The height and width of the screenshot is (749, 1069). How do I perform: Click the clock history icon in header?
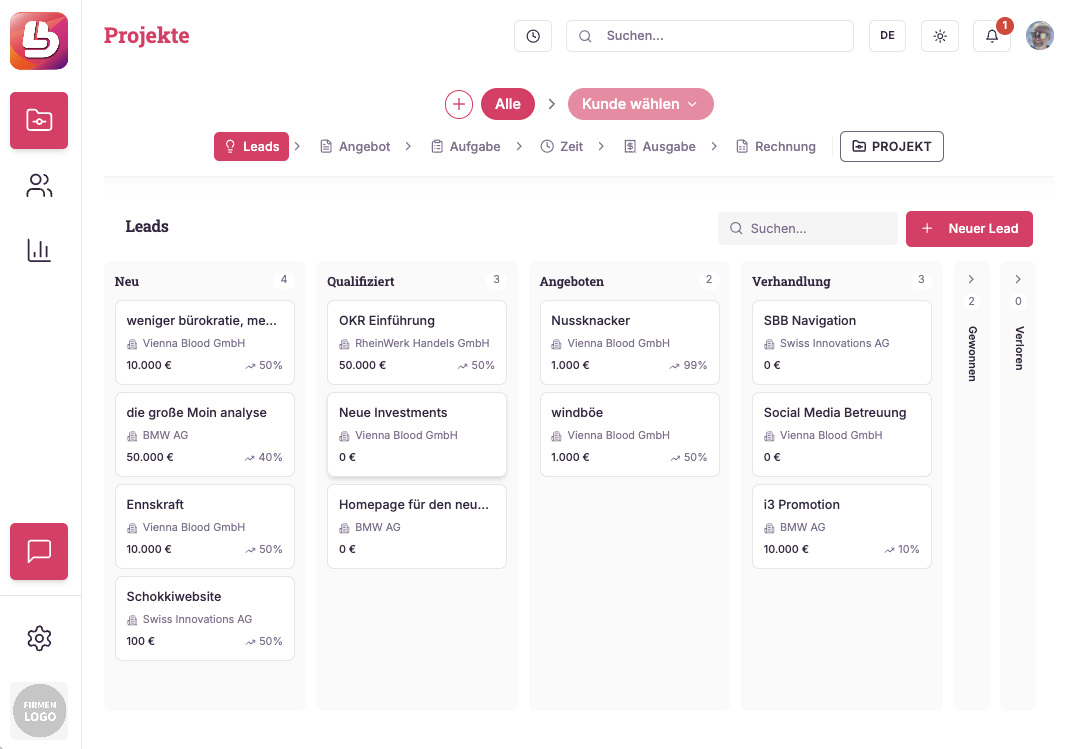pyautogui.click(x=533, y=36)
